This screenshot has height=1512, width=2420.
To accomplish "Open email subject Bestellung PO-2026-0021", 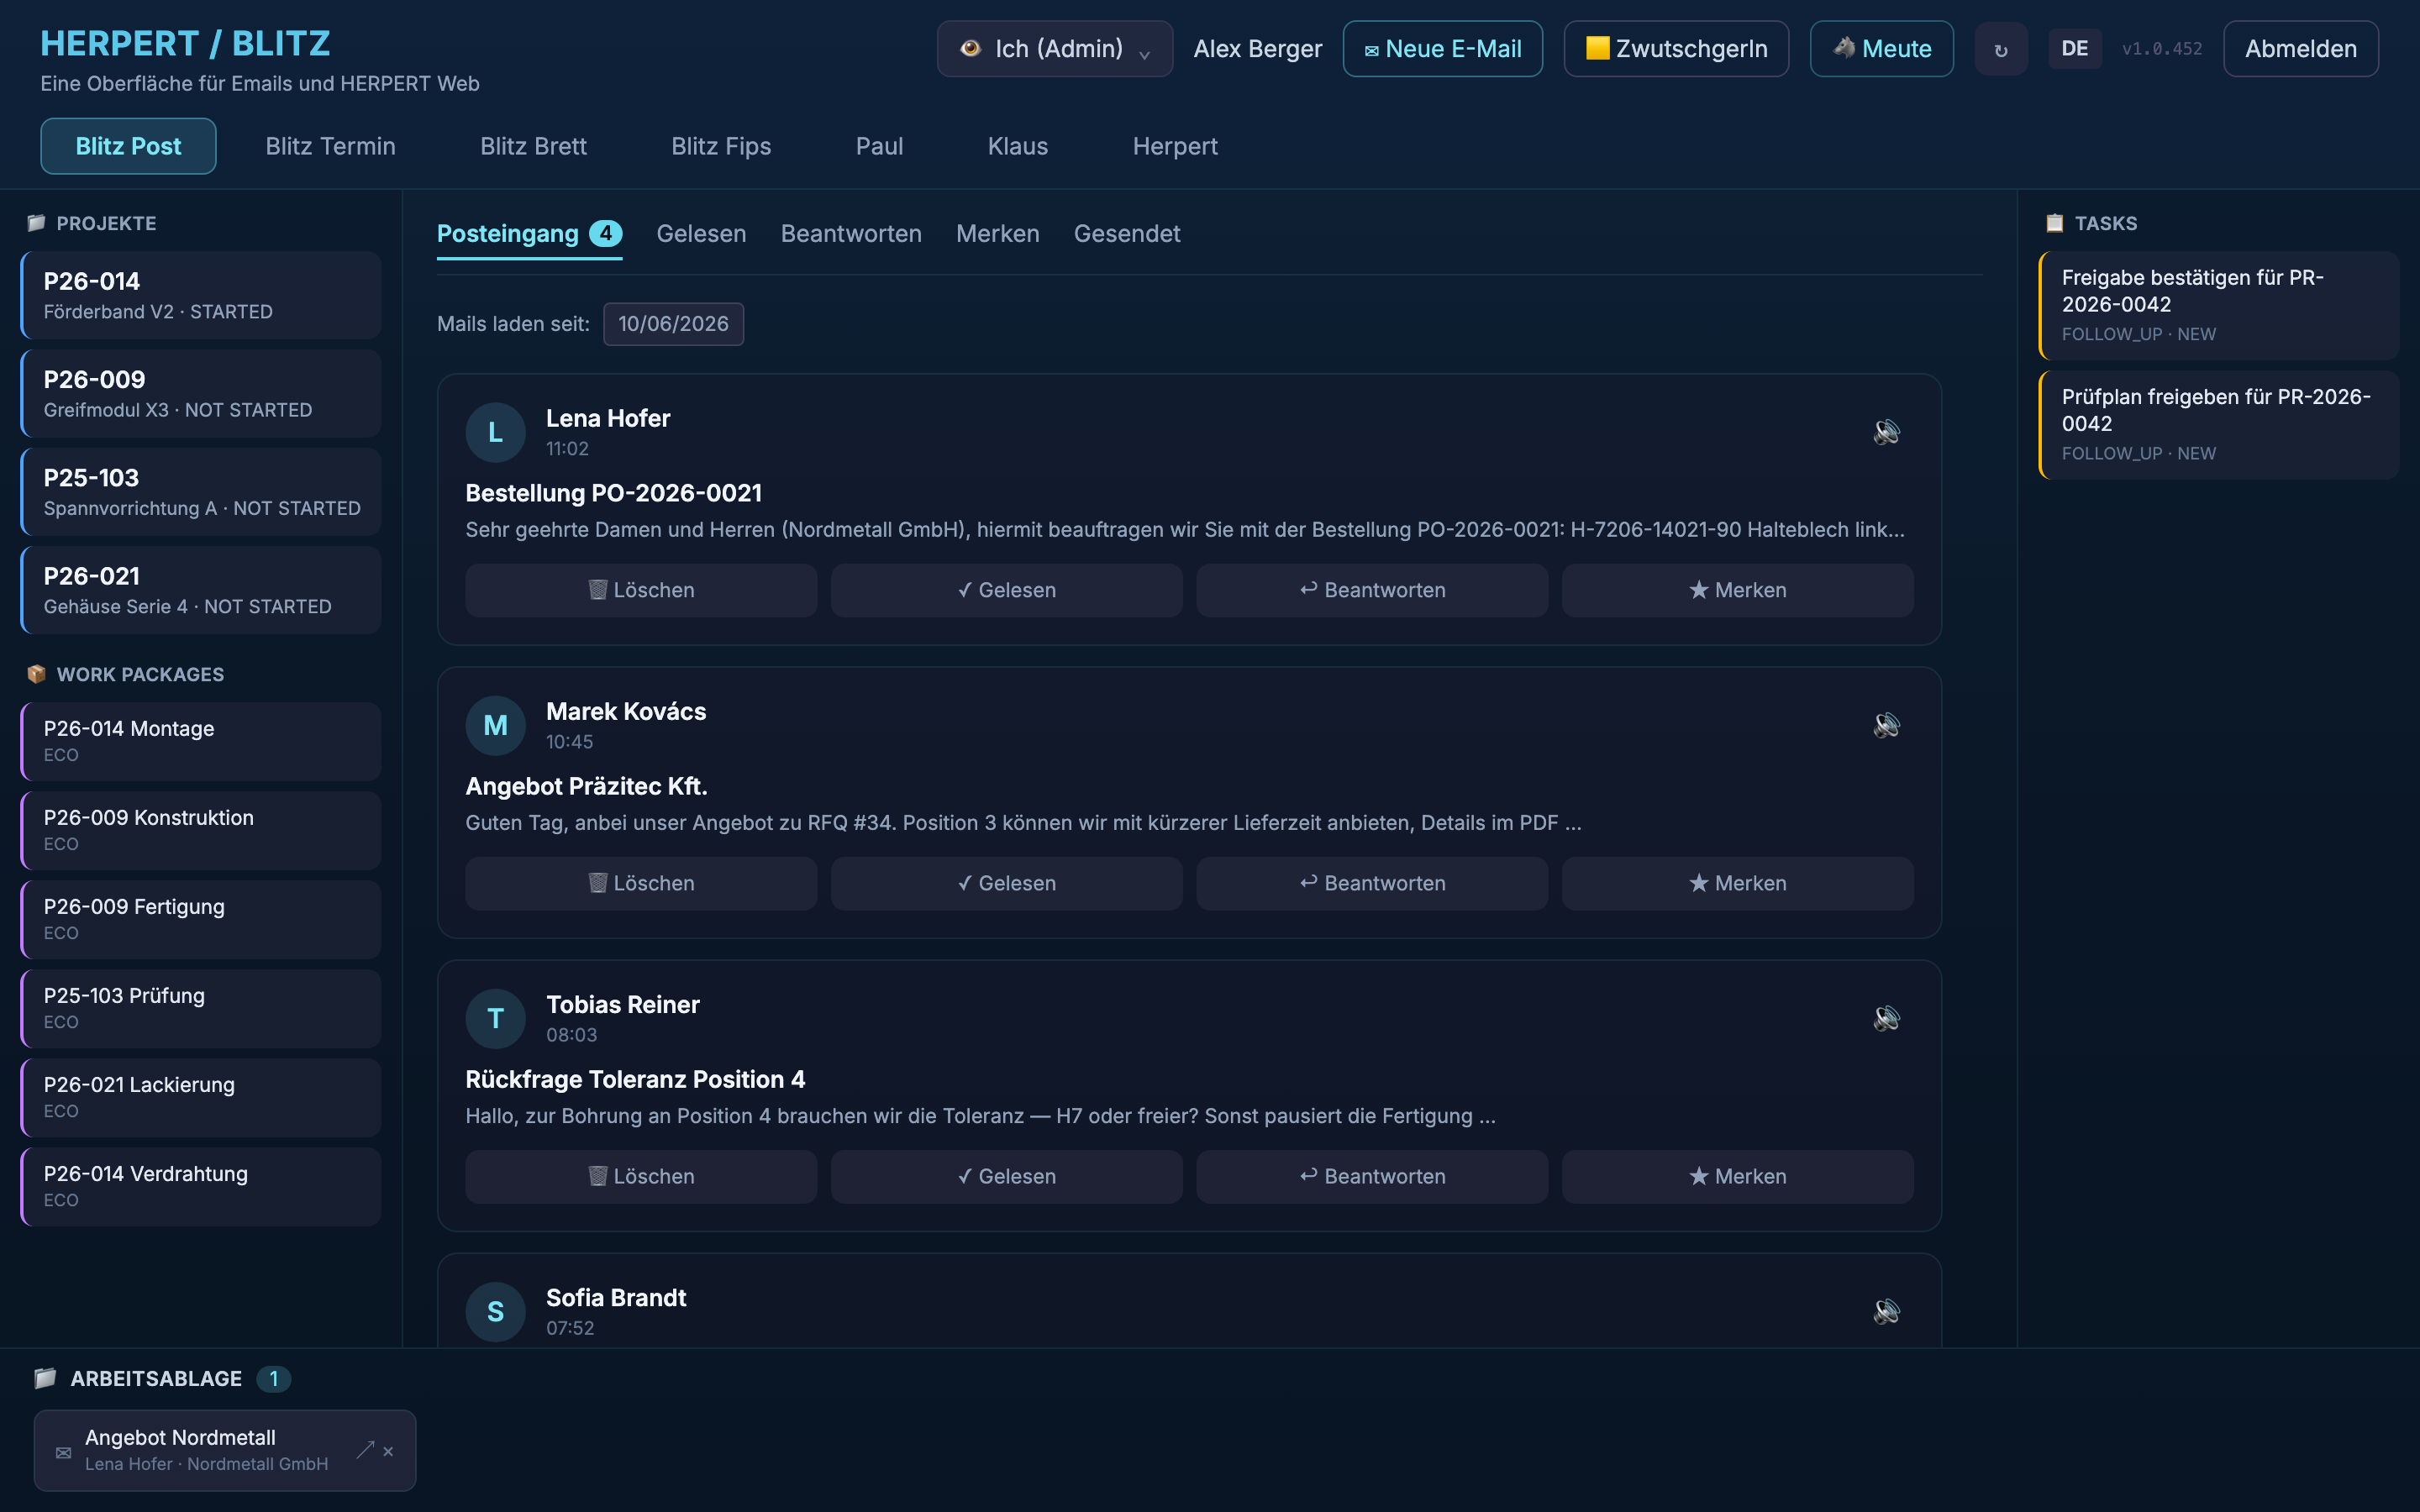I will coord(613,493).
